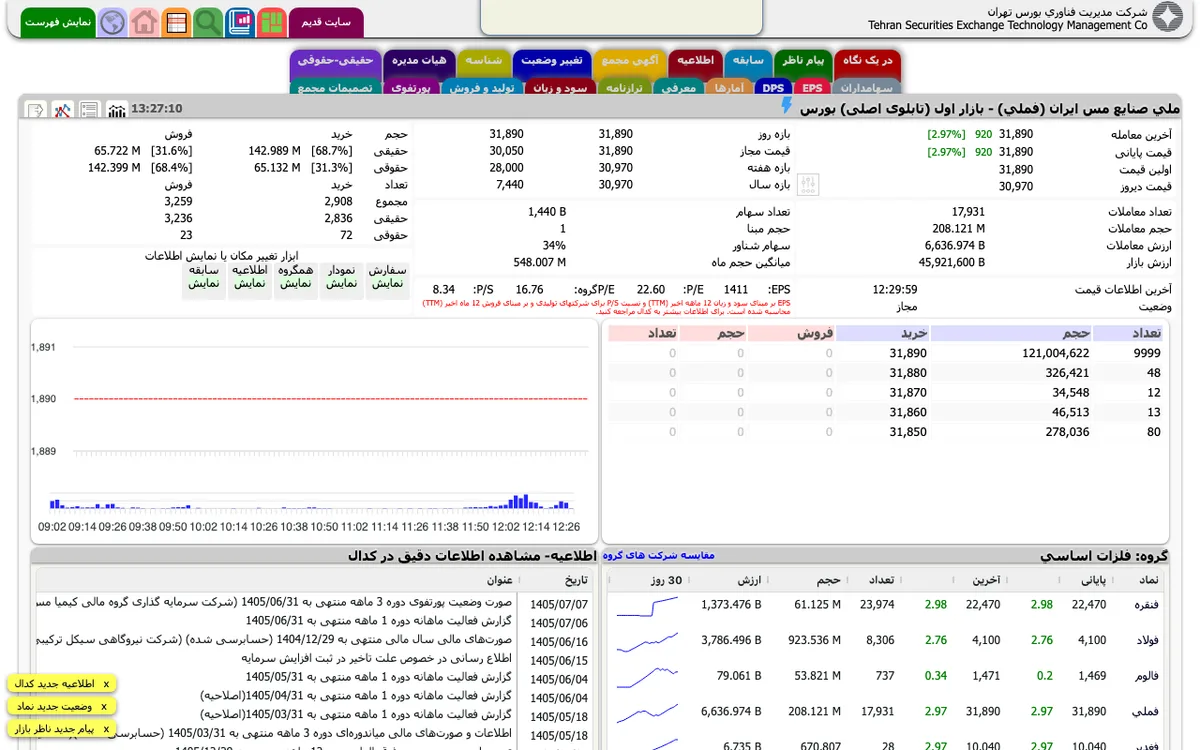Click the Tehran Exchange Technology logo
Image resolution: width=1200 pixels, height=750 pixels.
click(x=1167, y=18)
